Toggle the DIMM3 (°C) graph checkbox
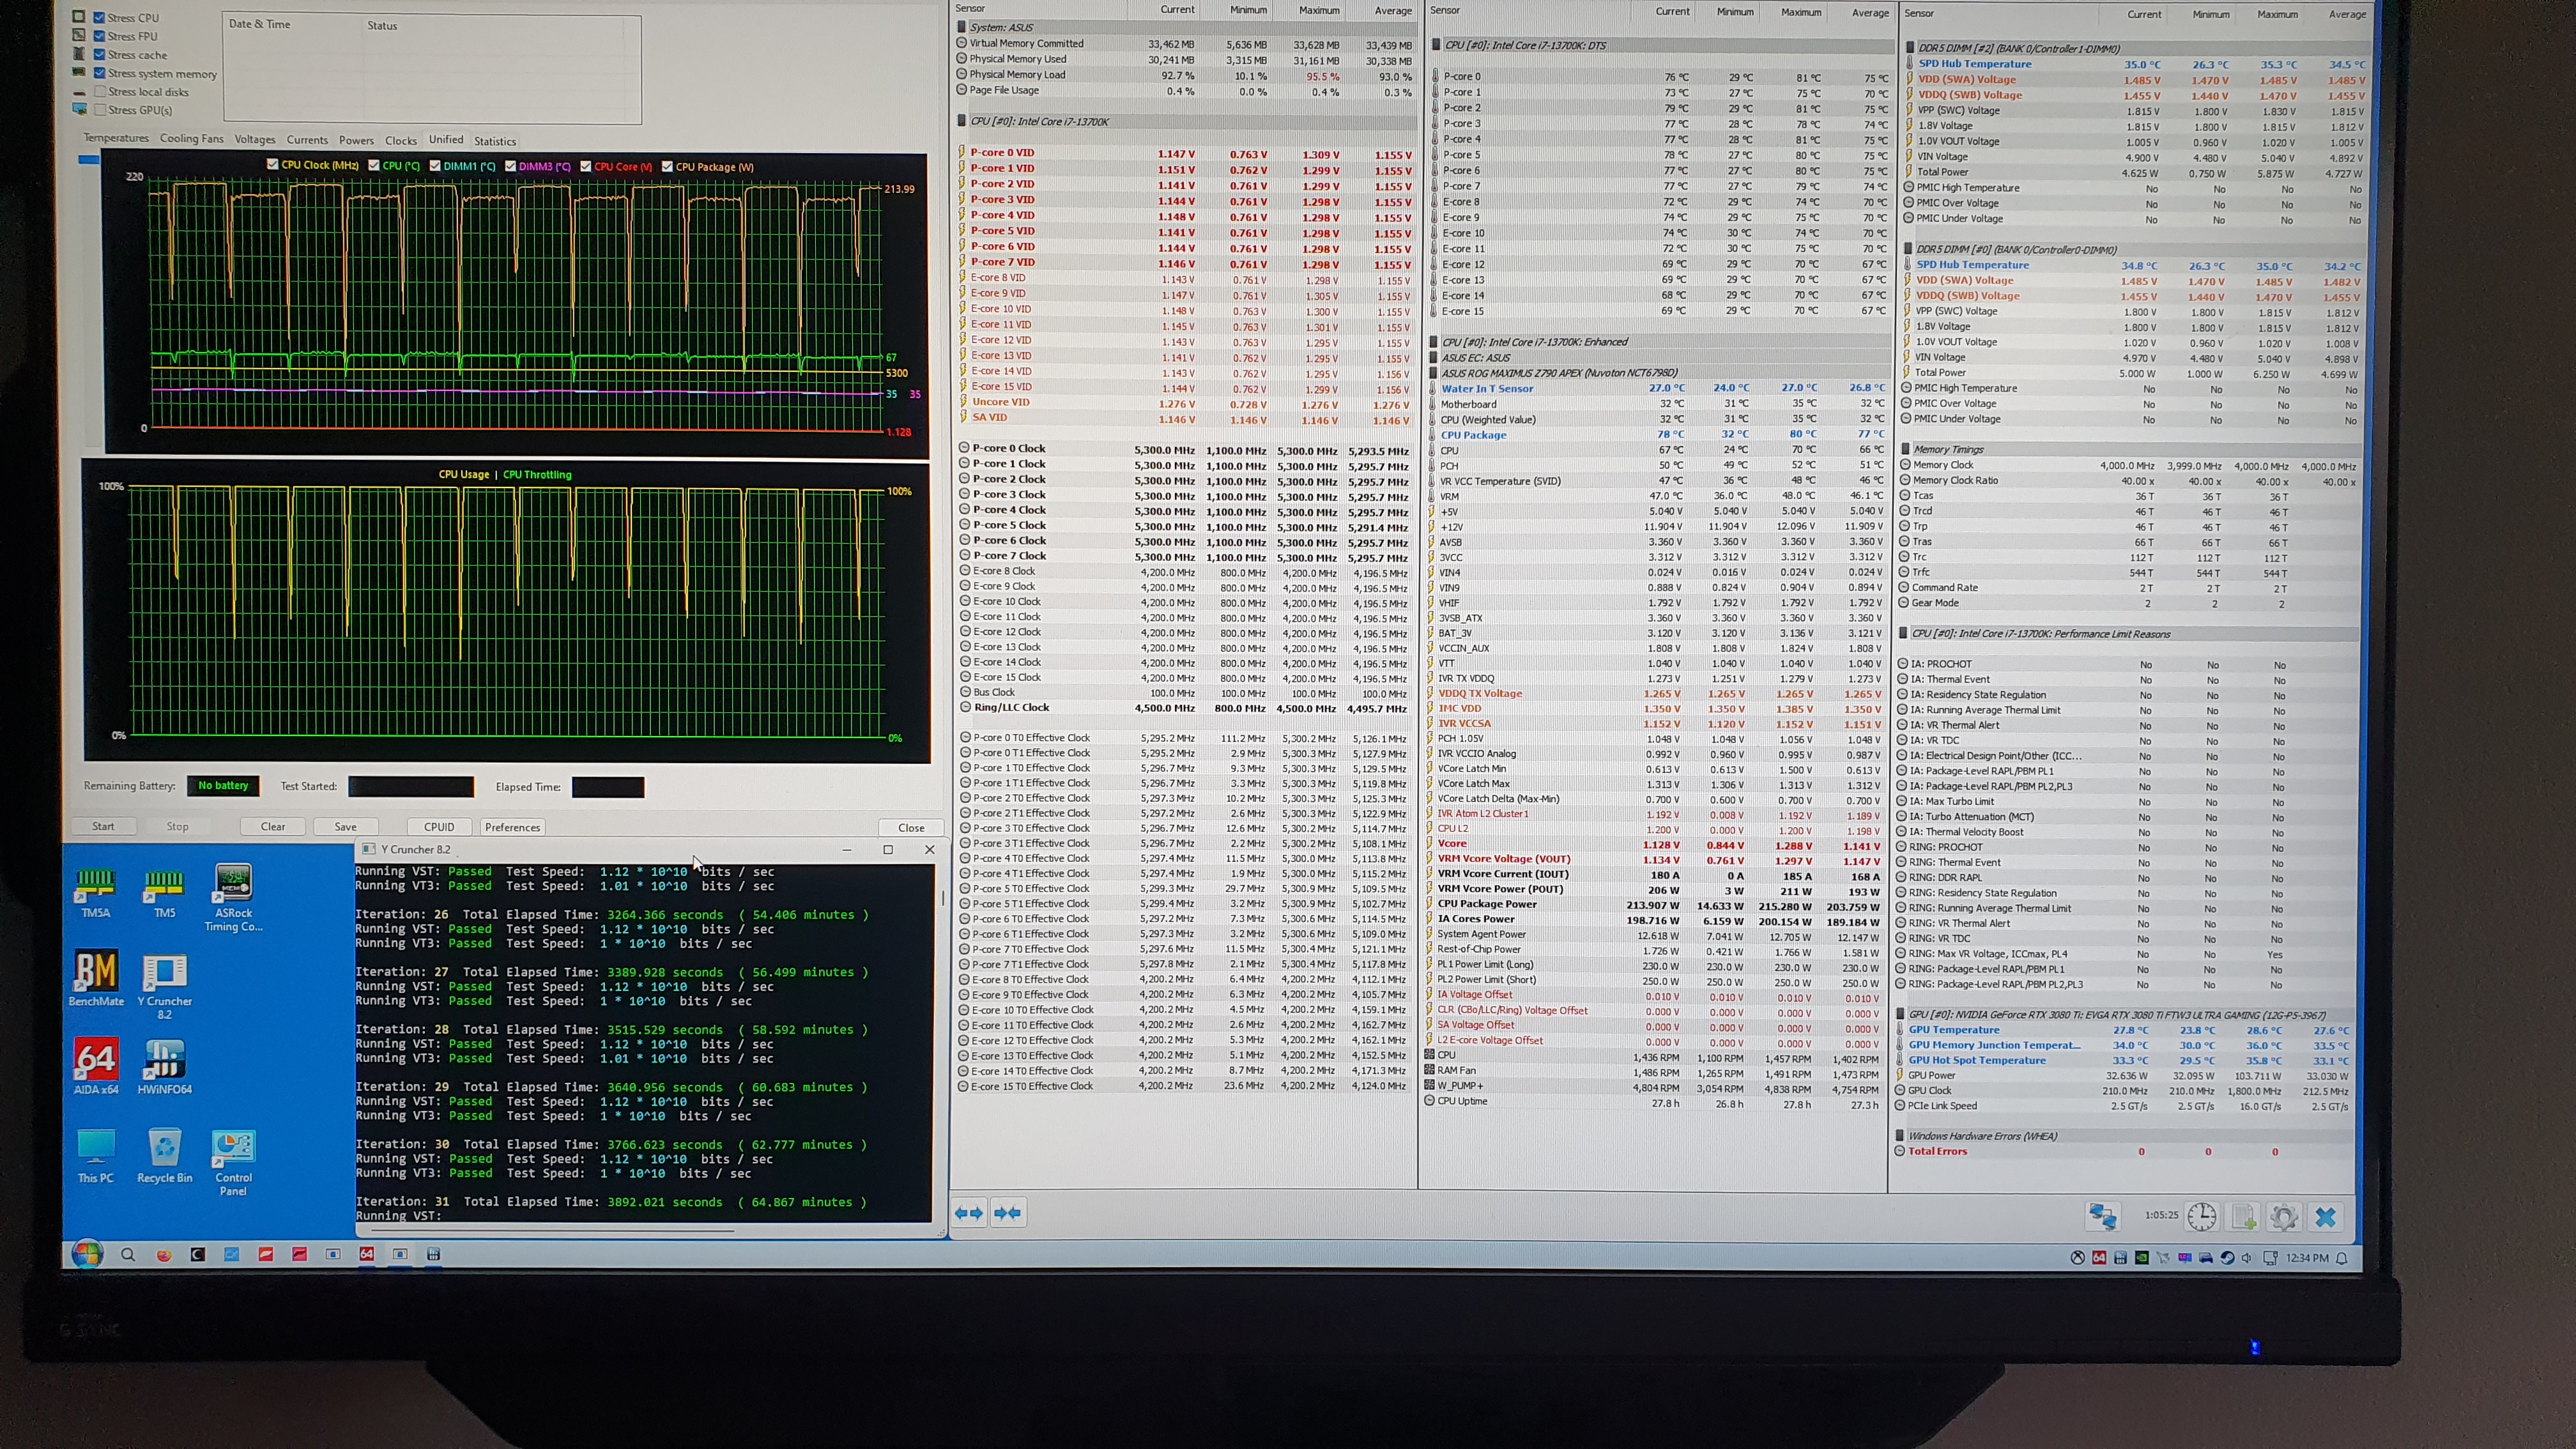2576x1449 pixels. (x=511, y=166)
